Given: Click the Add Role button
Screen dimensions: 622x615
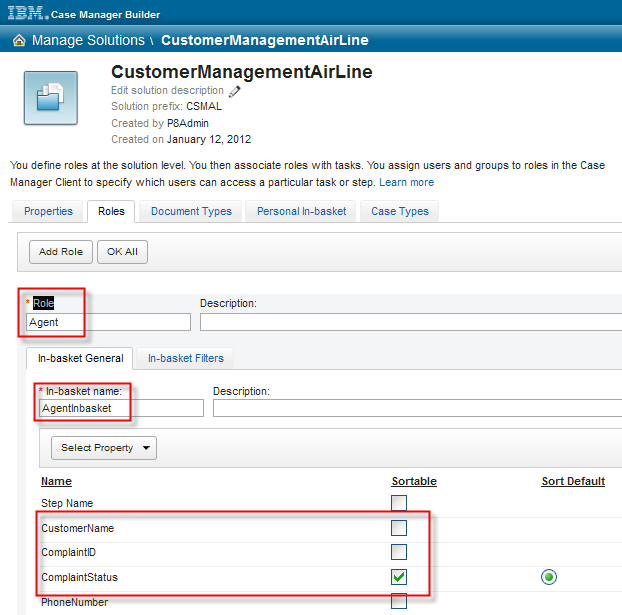Looking at the screenshot, I should coord(61,252).
